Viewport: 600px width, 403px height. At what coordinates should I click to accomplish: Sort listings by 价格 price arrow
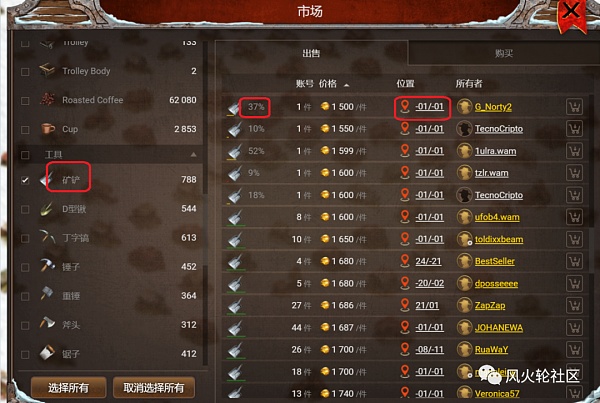click(346, 85)
